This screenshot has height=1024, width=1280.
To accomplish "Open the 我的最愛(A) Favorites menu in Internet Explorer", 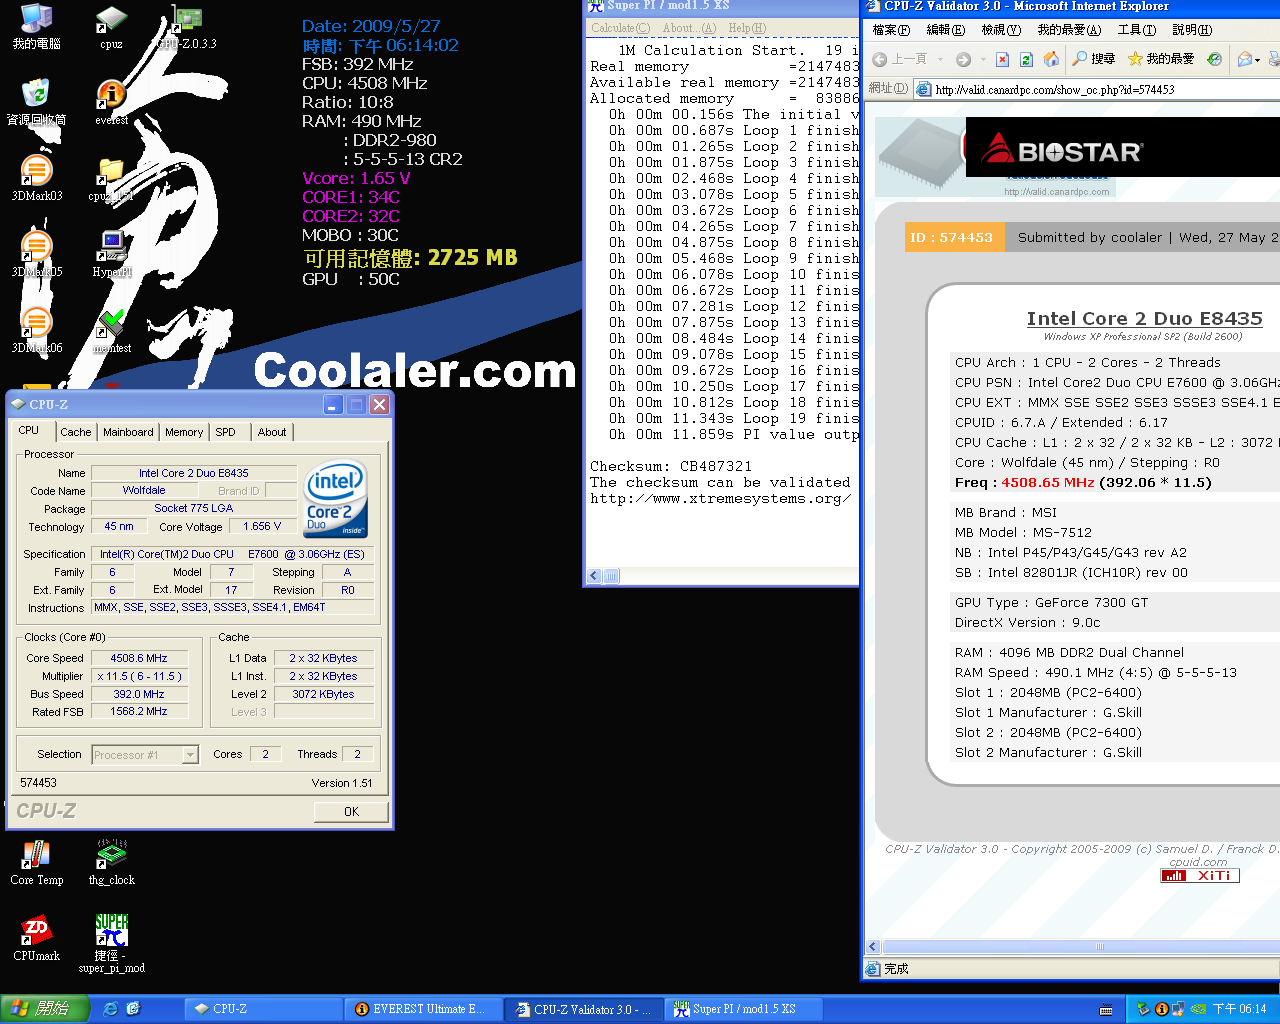I will tap(1069, 30).
